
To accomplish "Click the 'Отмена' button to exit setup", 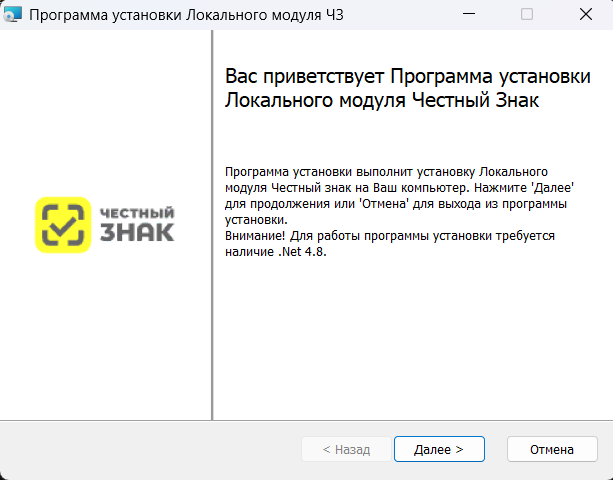I will click(x=552, y=449).
